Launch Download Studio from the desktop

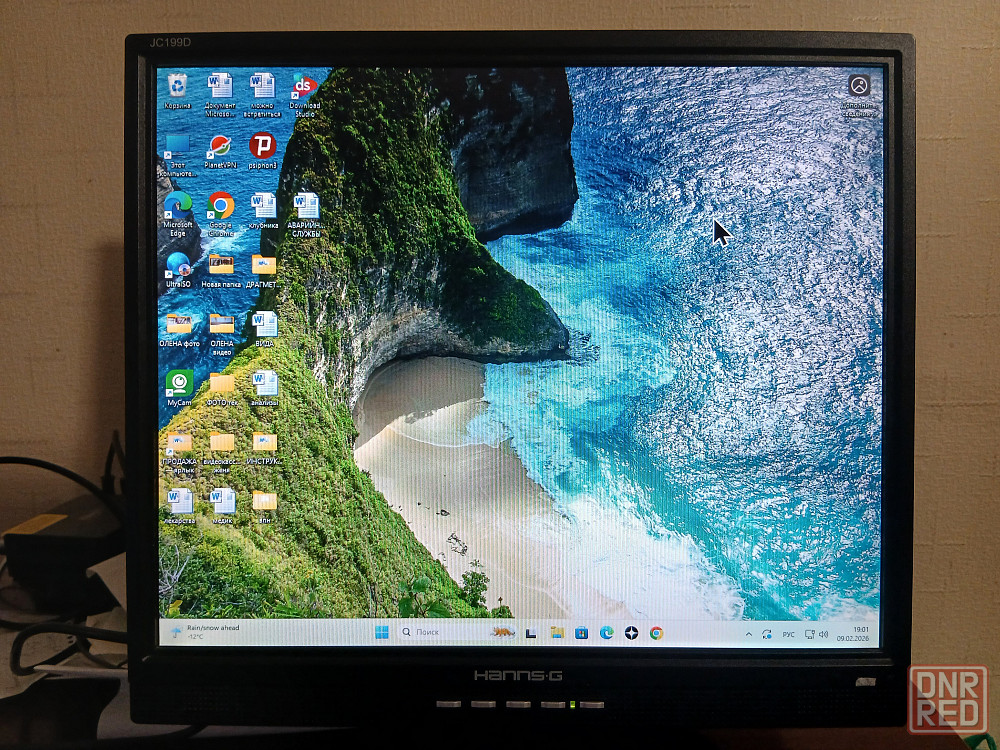click(304, 88)
